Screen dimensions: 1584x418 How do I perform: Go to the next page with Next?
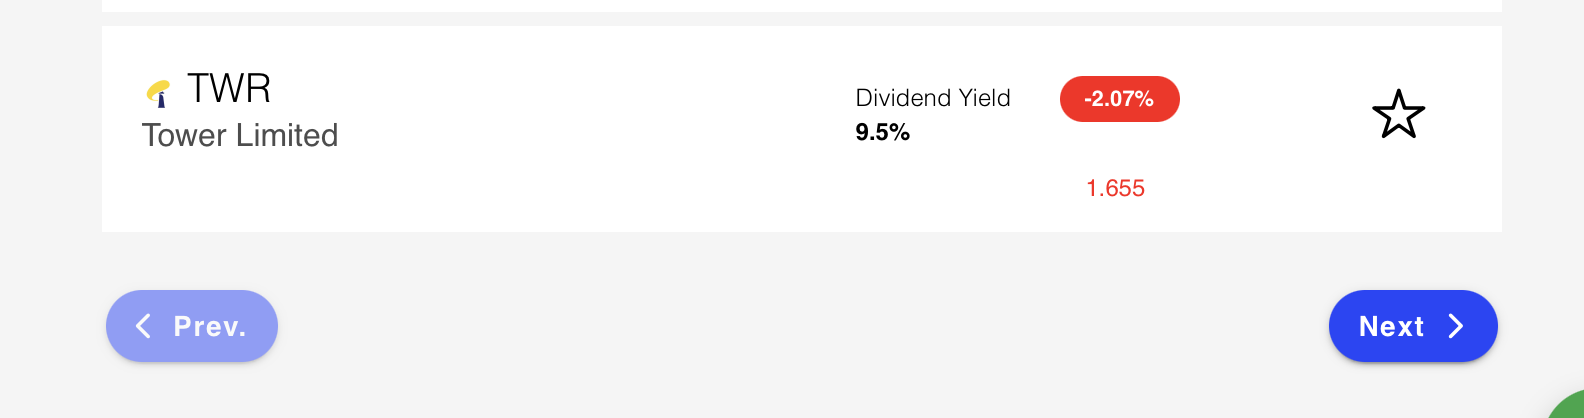tap(1412, 326)
